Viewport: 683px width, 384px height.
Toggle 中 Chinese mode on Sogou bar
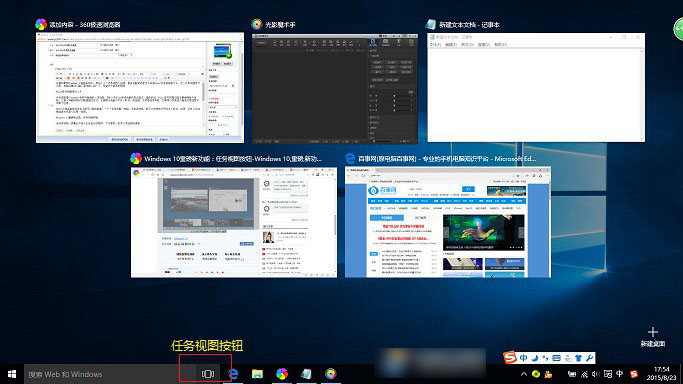tap(523, 358)
